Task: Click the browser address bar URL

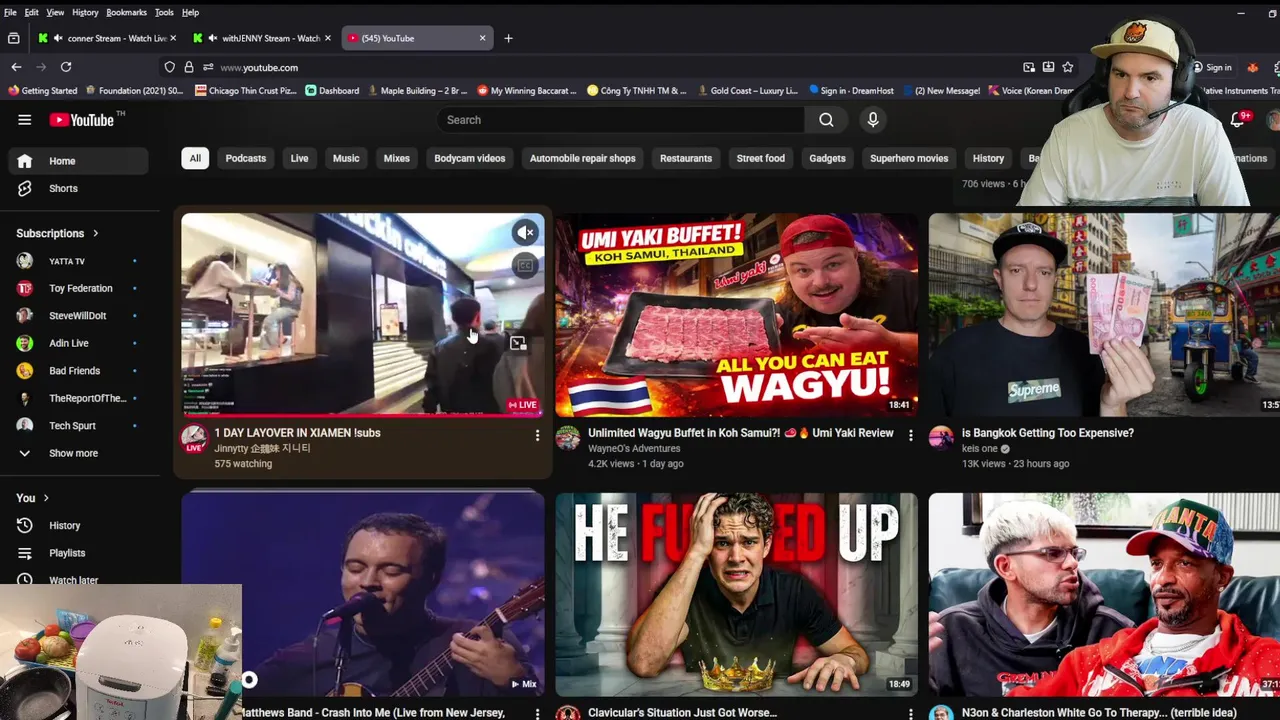Action: (x=259, y=68)
